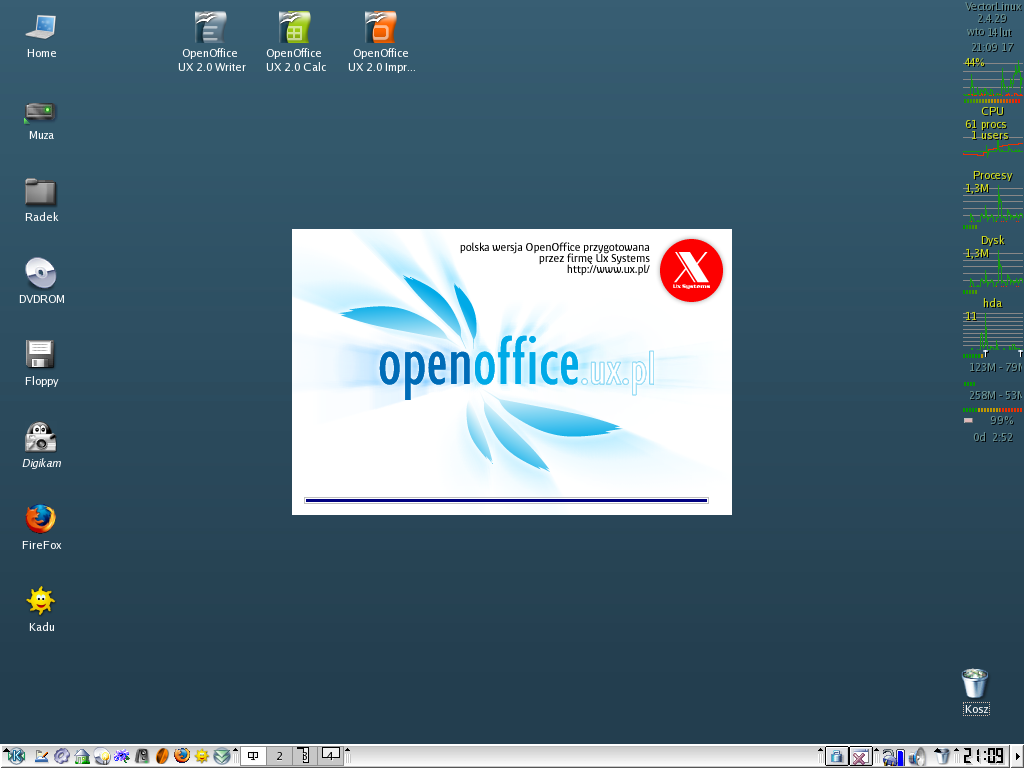Click the trash bin applet in panel
Screen dimensions: 1024x768
click(x=942, y=756)
